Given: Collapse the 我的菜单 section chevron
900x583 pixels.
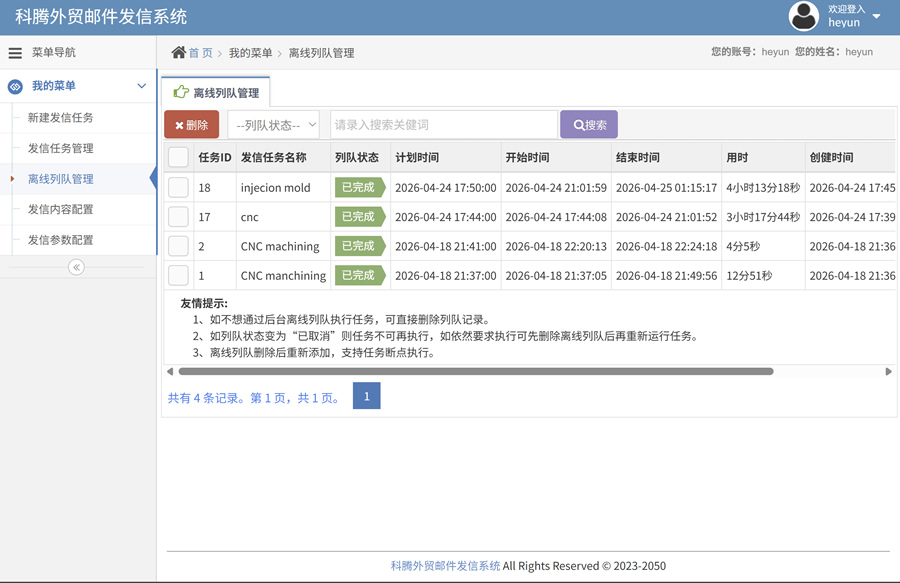Looking at the screenshot, I should click(x=141, y=87).
